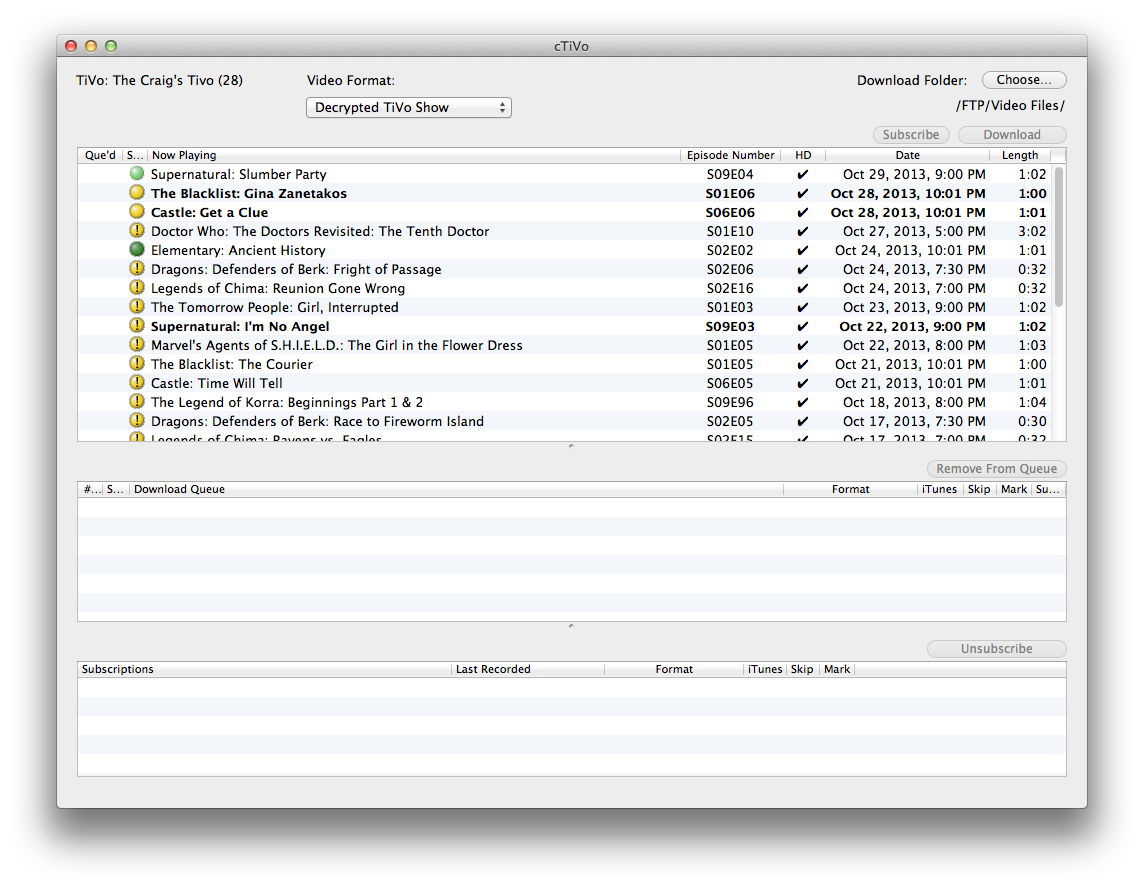
Task: Click HD checkmark for Castle: Get a Clue
Action: pos(803,212)
